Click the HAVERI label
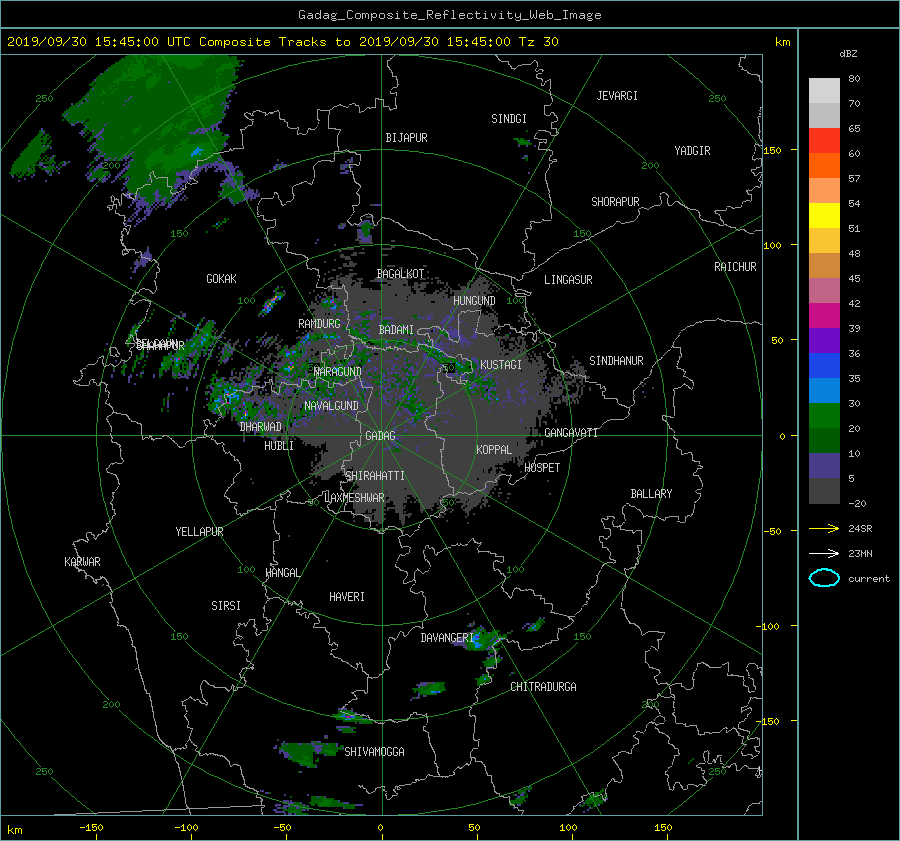Viewport: 900px width, 841px height. [347, 597]
